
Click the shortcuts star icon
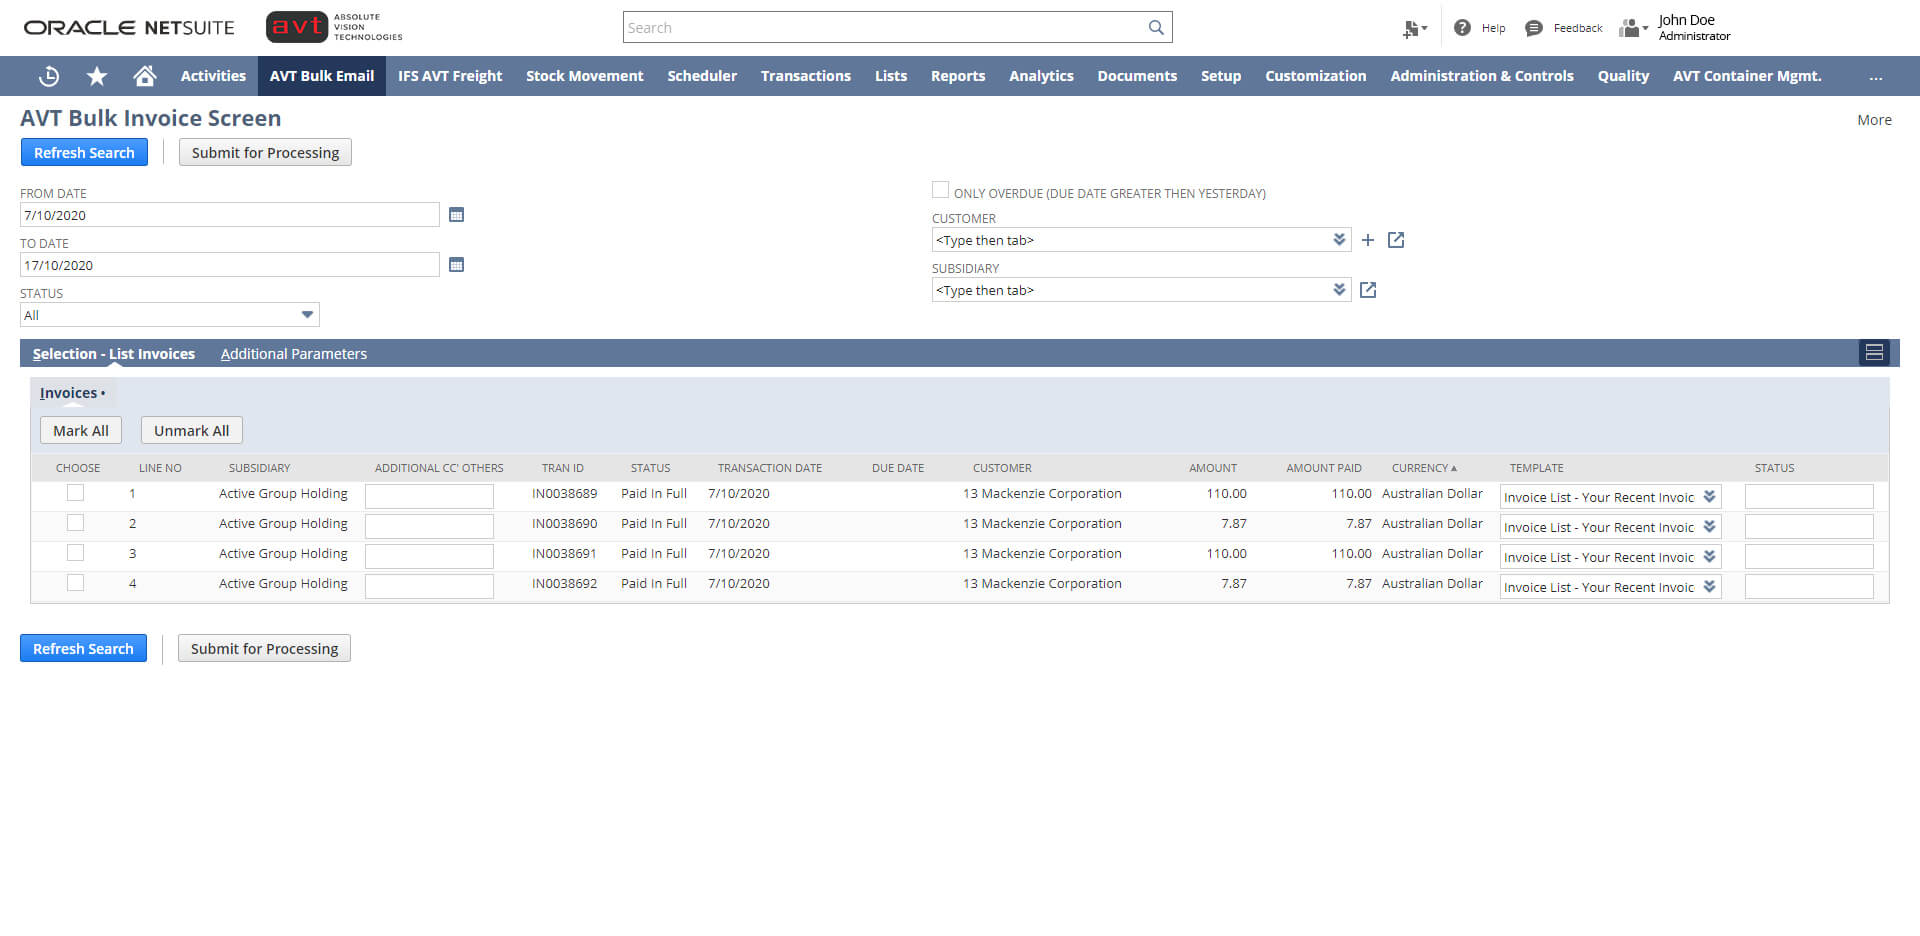click(96, 76)
